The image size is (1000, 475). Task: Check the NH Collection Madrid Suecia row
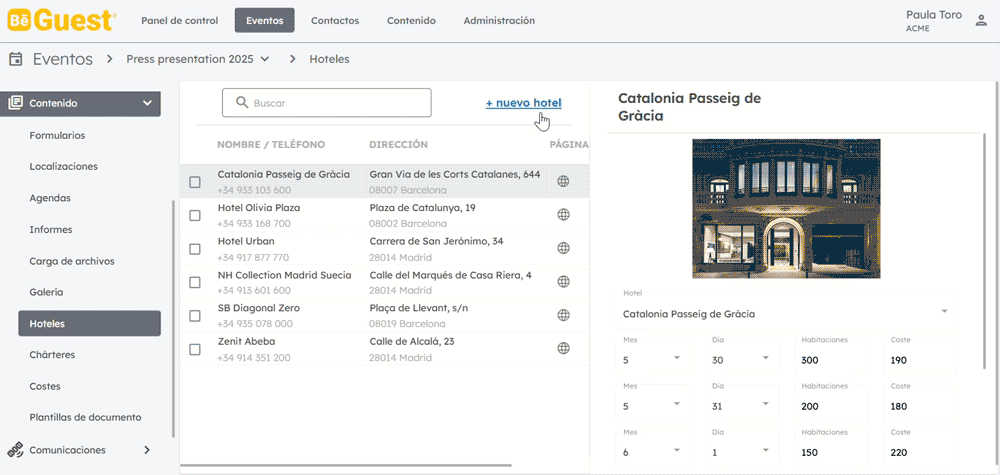coord(195,282)
